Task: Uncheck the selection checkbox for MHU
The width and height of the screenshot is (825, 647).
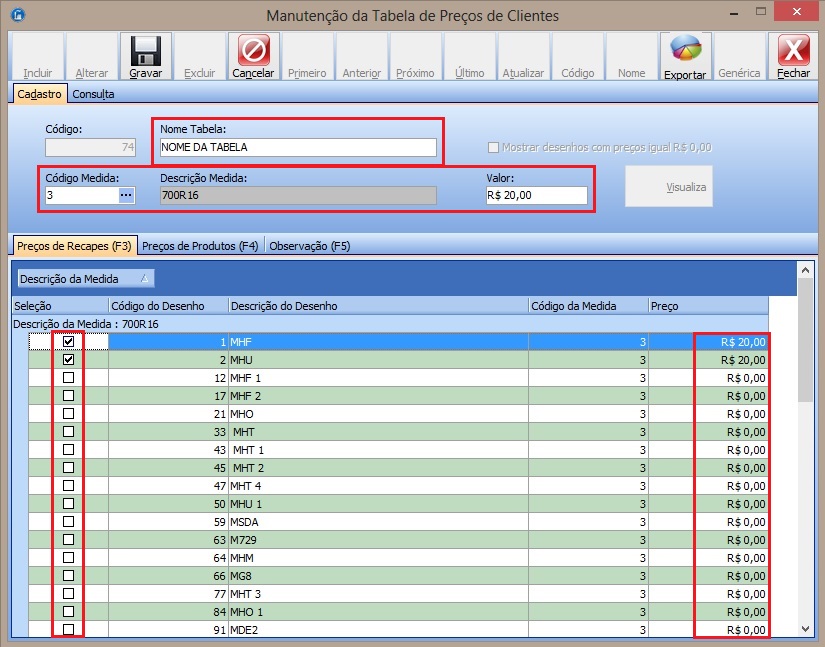Action: coord(68,360)
